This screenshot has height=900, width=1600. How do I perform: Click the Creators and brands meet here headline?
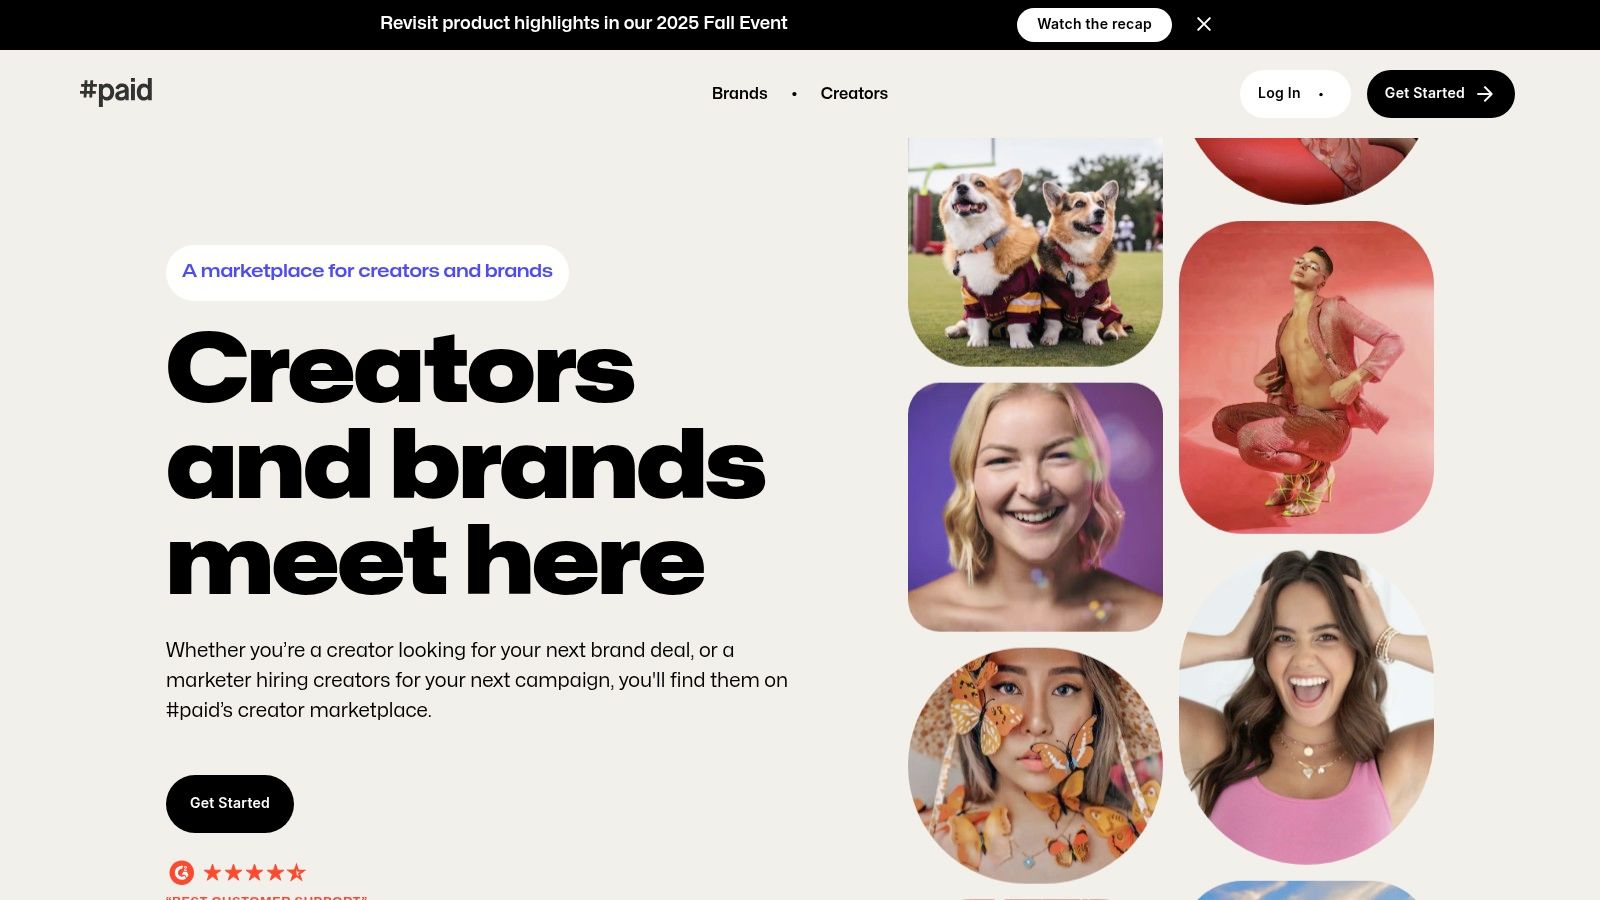tap(466, 465)
